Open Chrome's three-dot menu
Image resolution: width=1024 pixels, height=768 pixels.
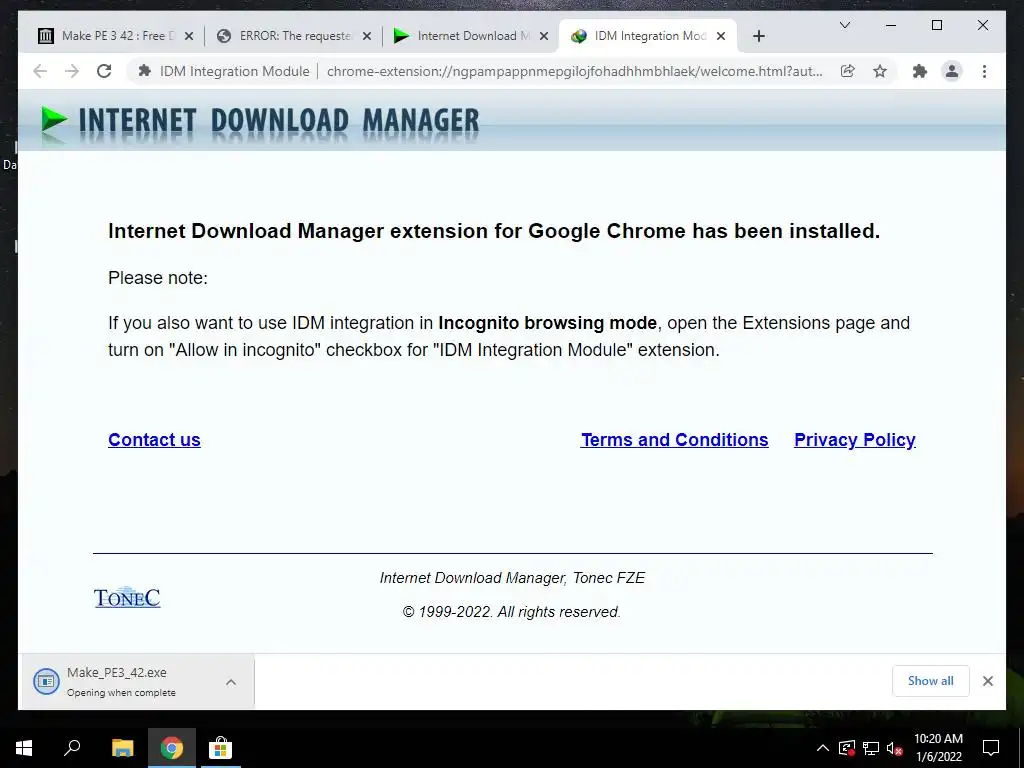tap(984, 71)
